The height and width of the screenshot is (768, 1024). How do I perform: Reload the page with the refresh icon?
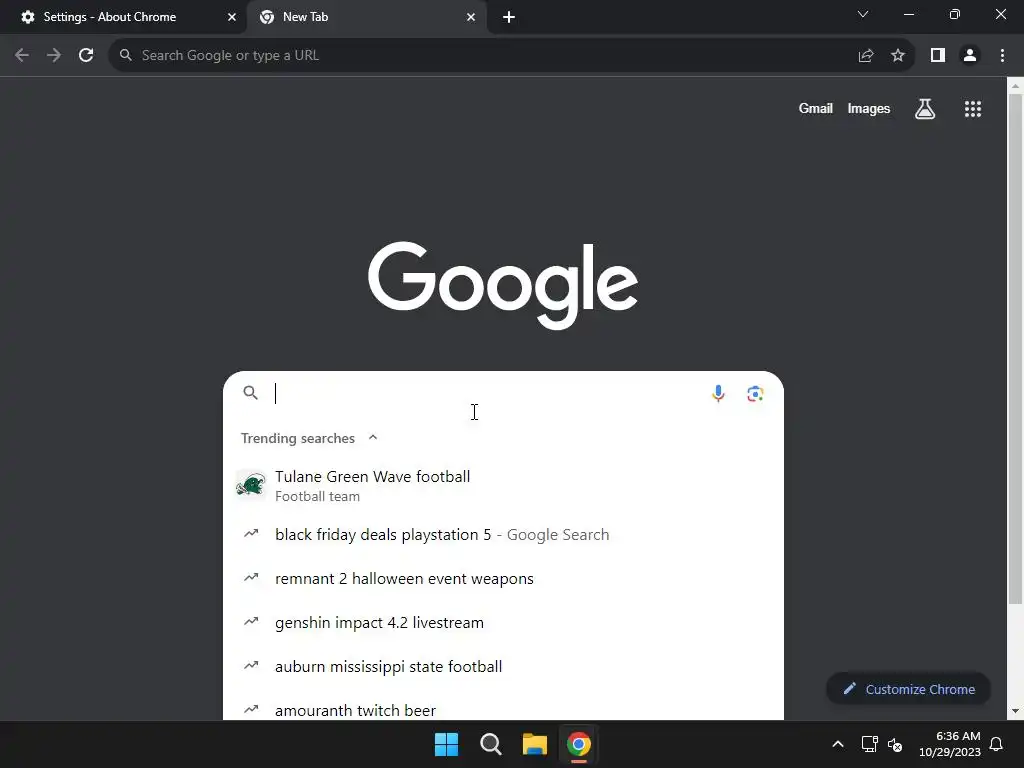(x=86, y=56)
